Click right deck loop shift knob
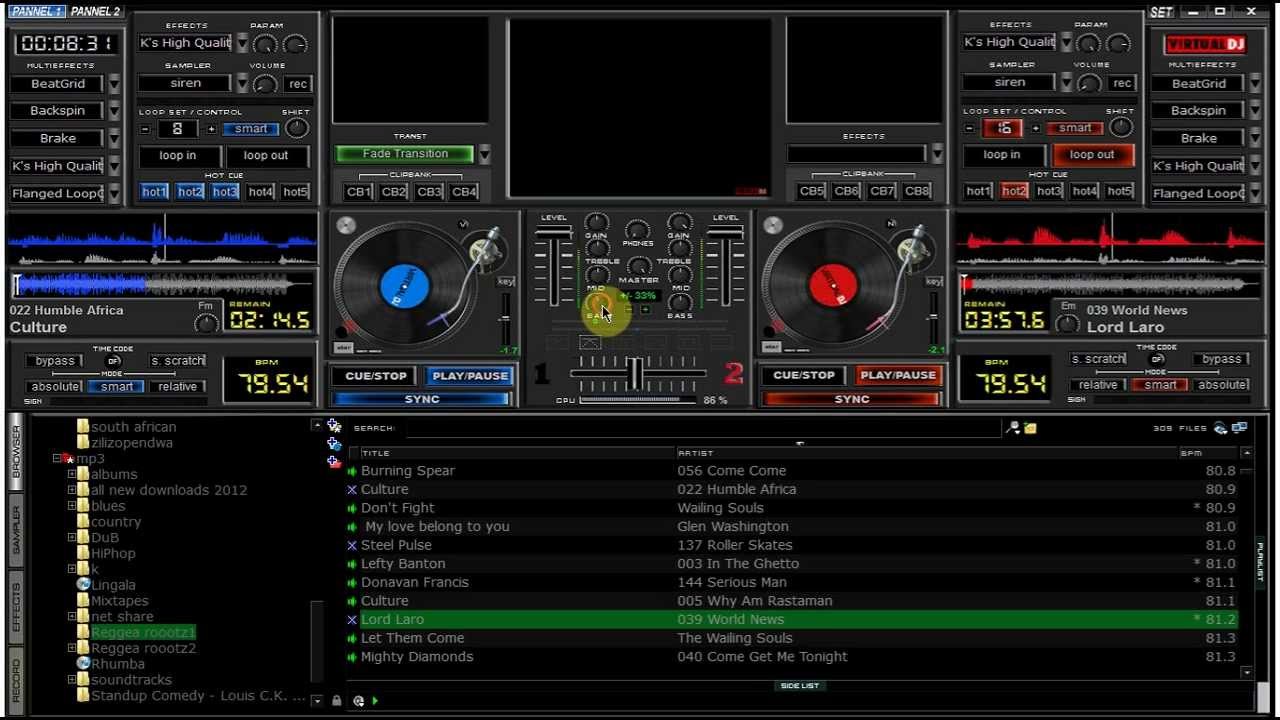This screenshot has height=720, width=1280. coord(1121,127)
